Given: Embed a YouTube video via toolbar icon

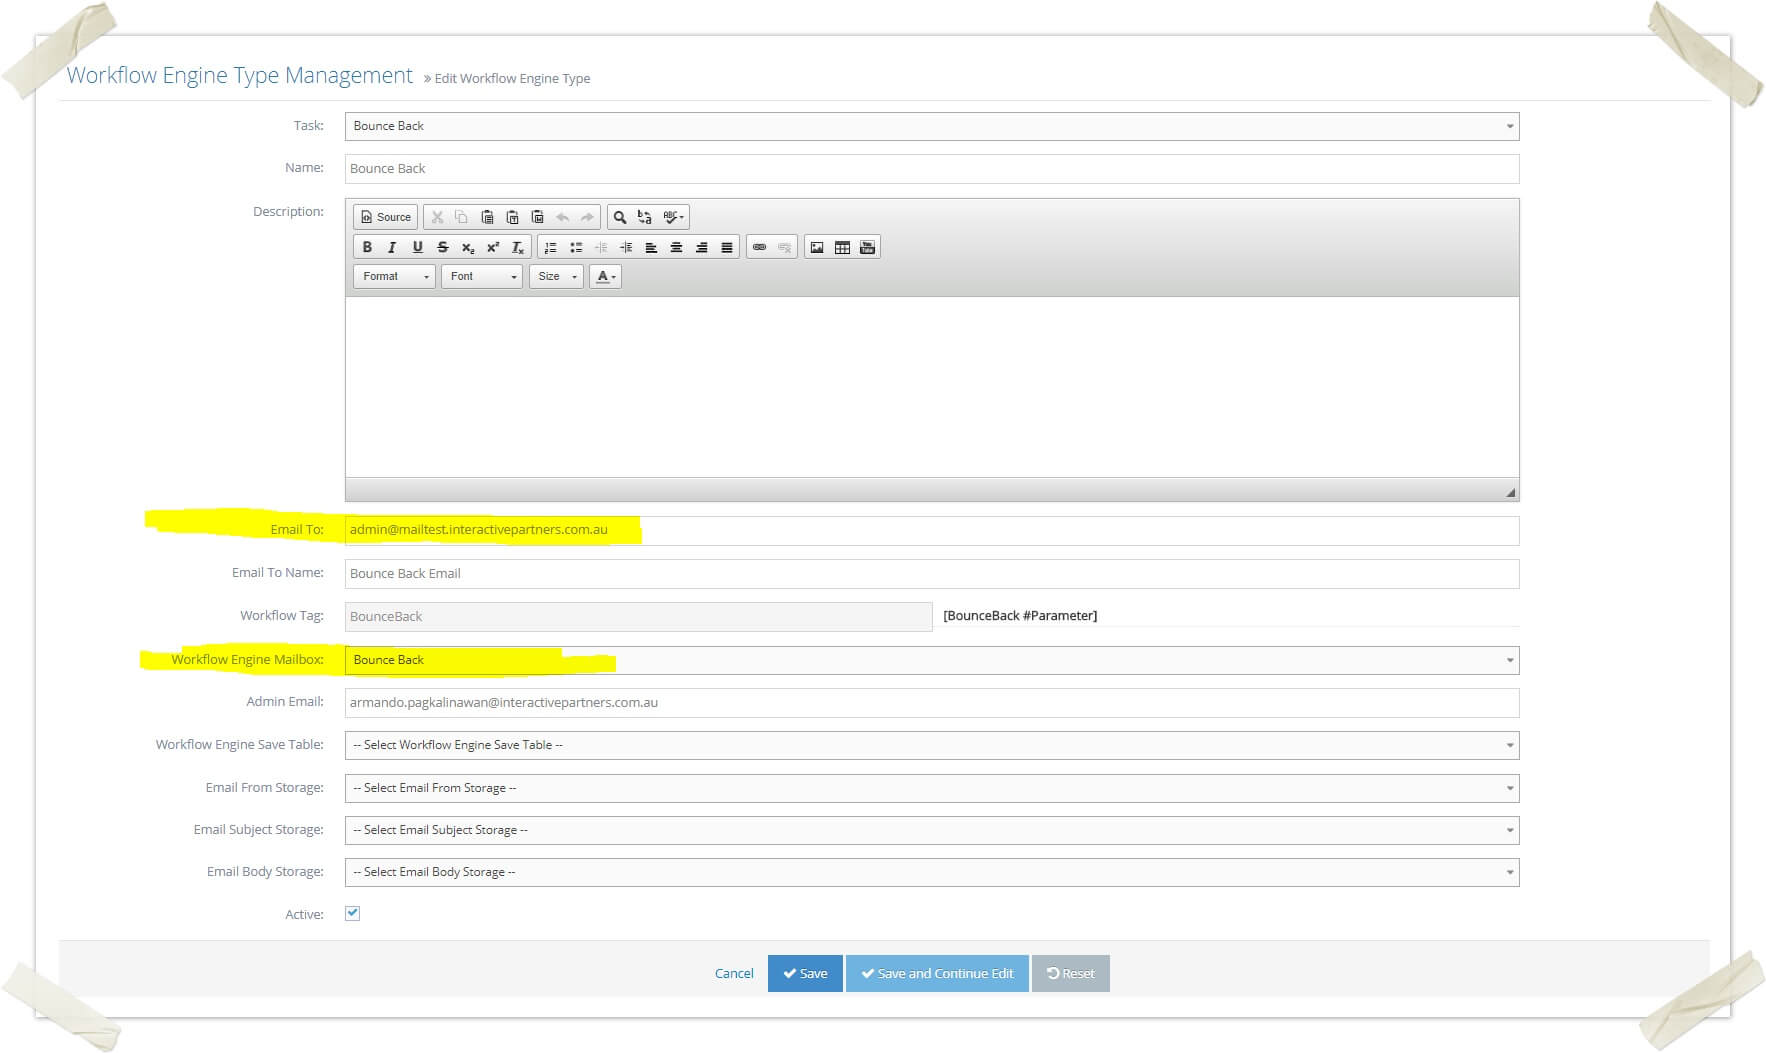Looking at the screenshot, I should click(x=867, y=247).
